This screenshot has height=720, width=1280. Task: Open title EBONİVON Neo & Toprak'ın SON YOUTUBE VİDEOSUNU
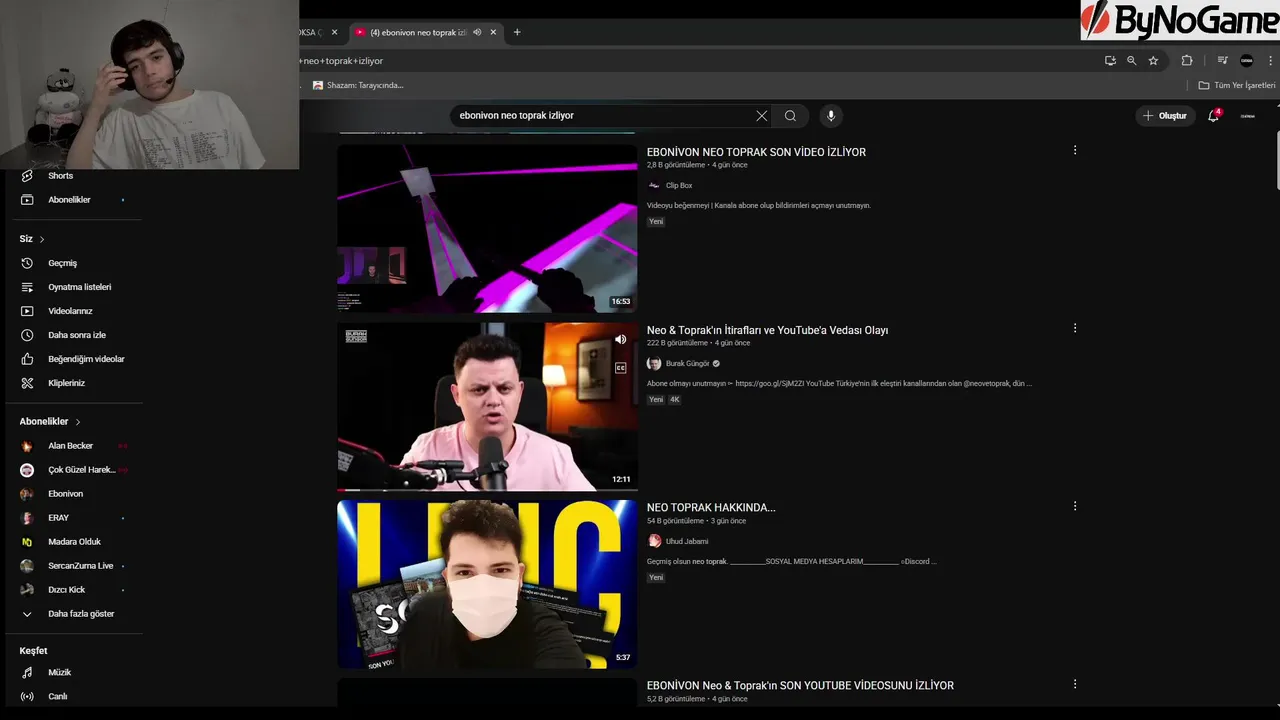[x=800, y=686]
